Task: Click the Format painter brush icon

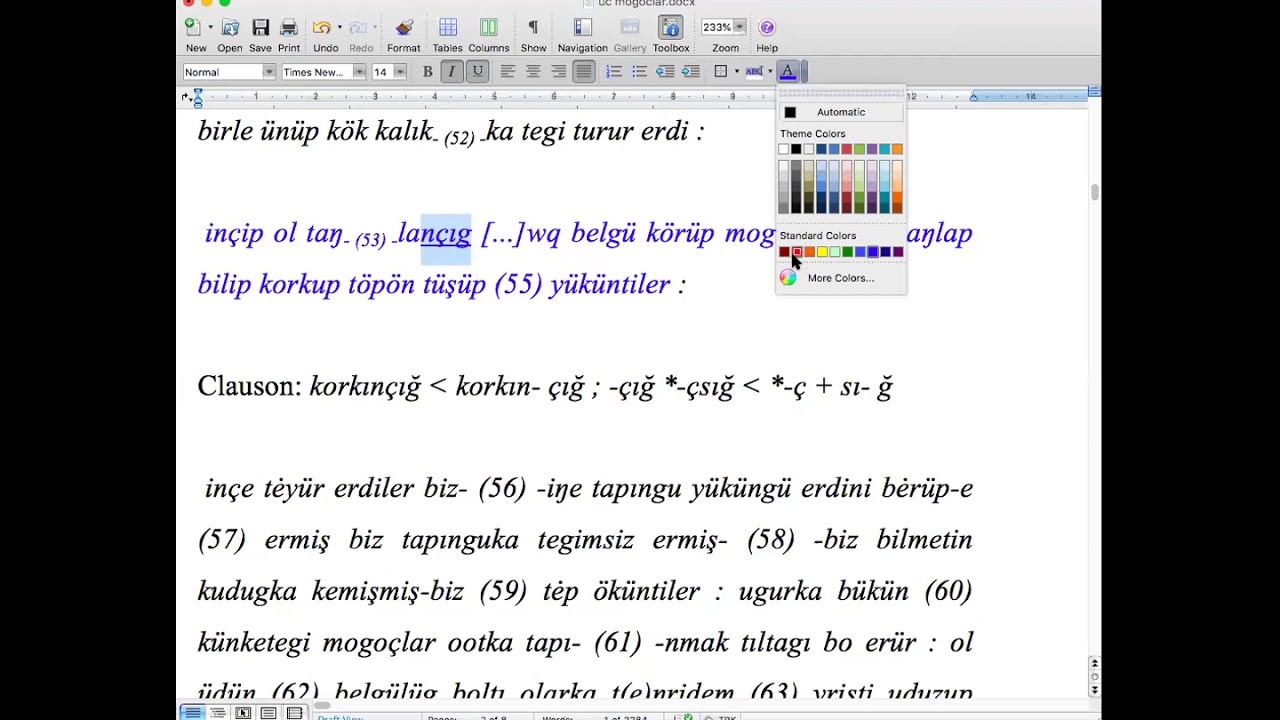Action: pos(404,28)
